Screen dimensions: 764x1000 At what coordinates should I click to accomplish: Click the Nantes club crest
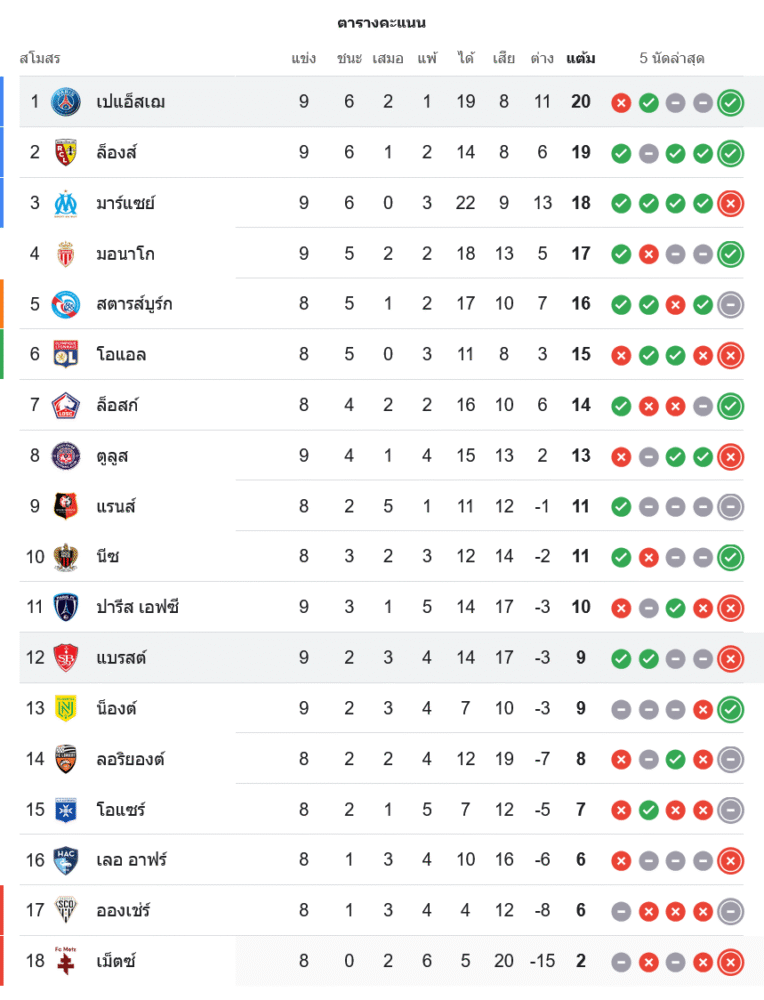[x=66, y=708]
